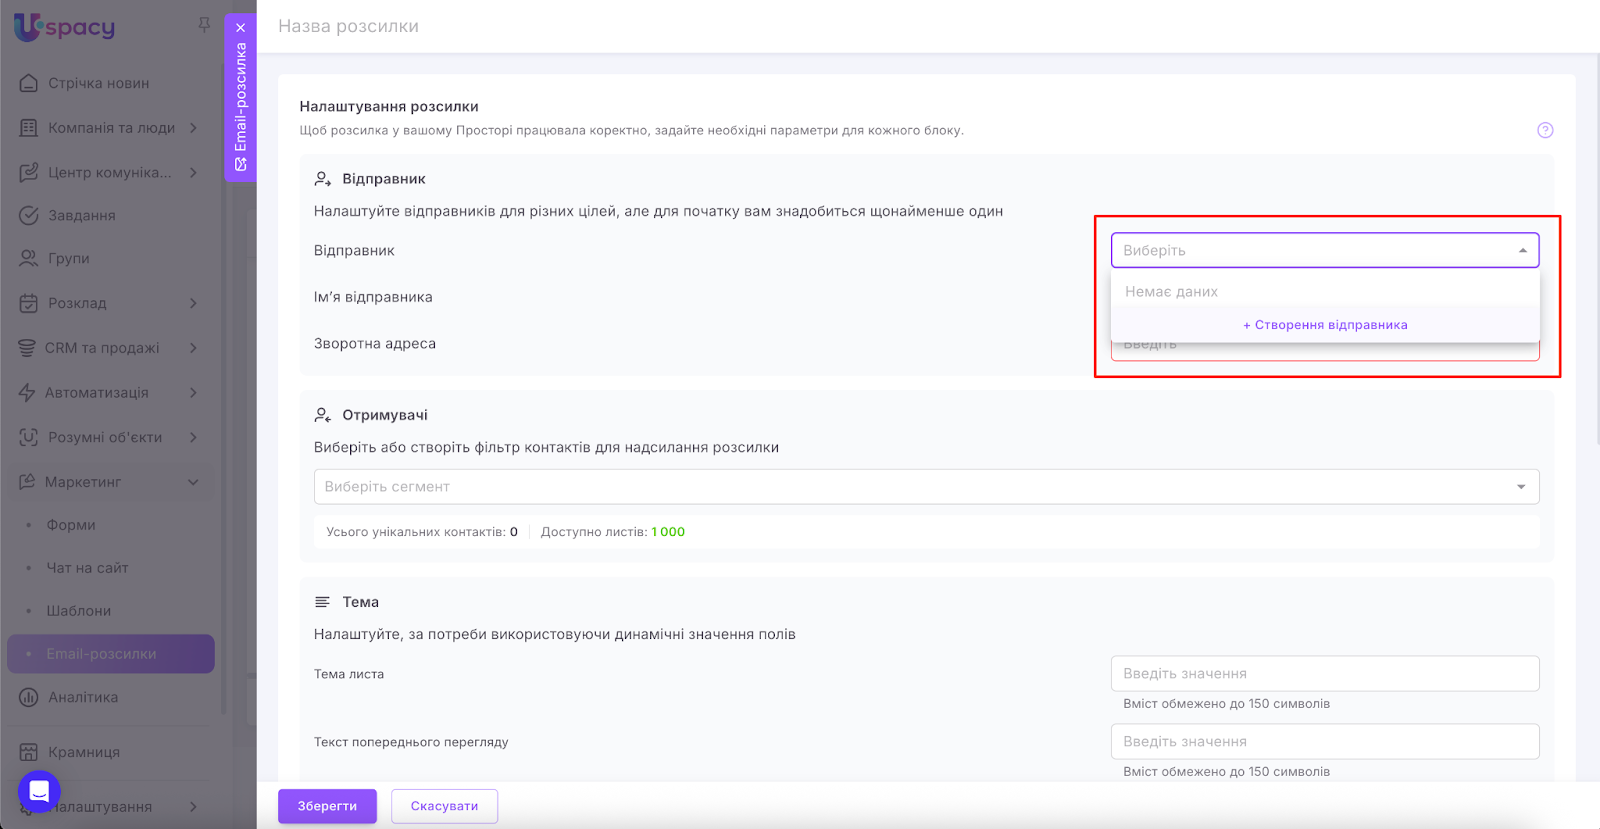Image resolution: width=1600 pixels, height=829 pixels.
Task: Close the Email-розсилка side tab
Action: 240,28
